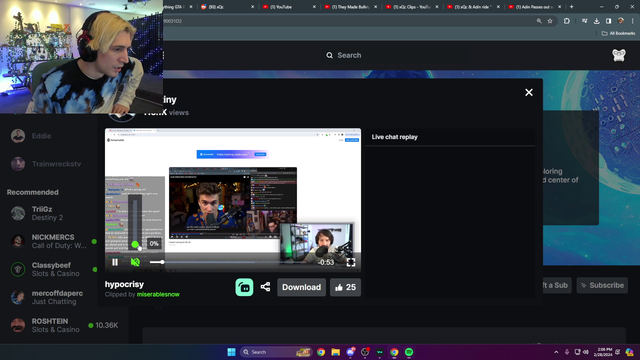Image resolution: width=640 pixels, height=360 pixels.
Task: Open the notifications bell in the tray
Action: click(x=618, y=352)
